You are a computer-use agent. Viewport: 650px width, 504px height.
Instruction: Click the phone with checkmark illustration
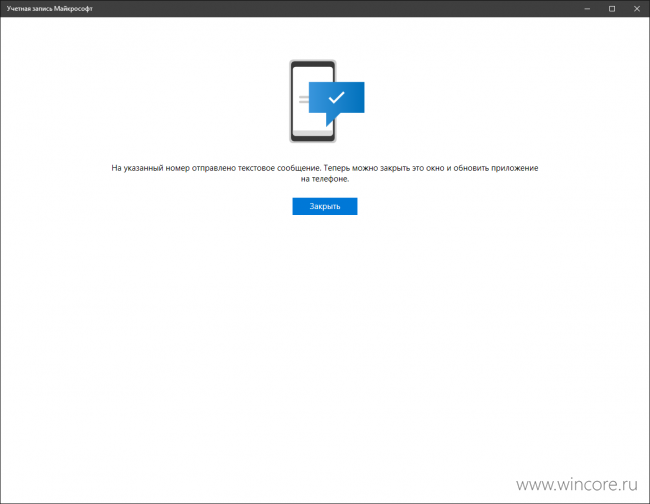point(327,101)
